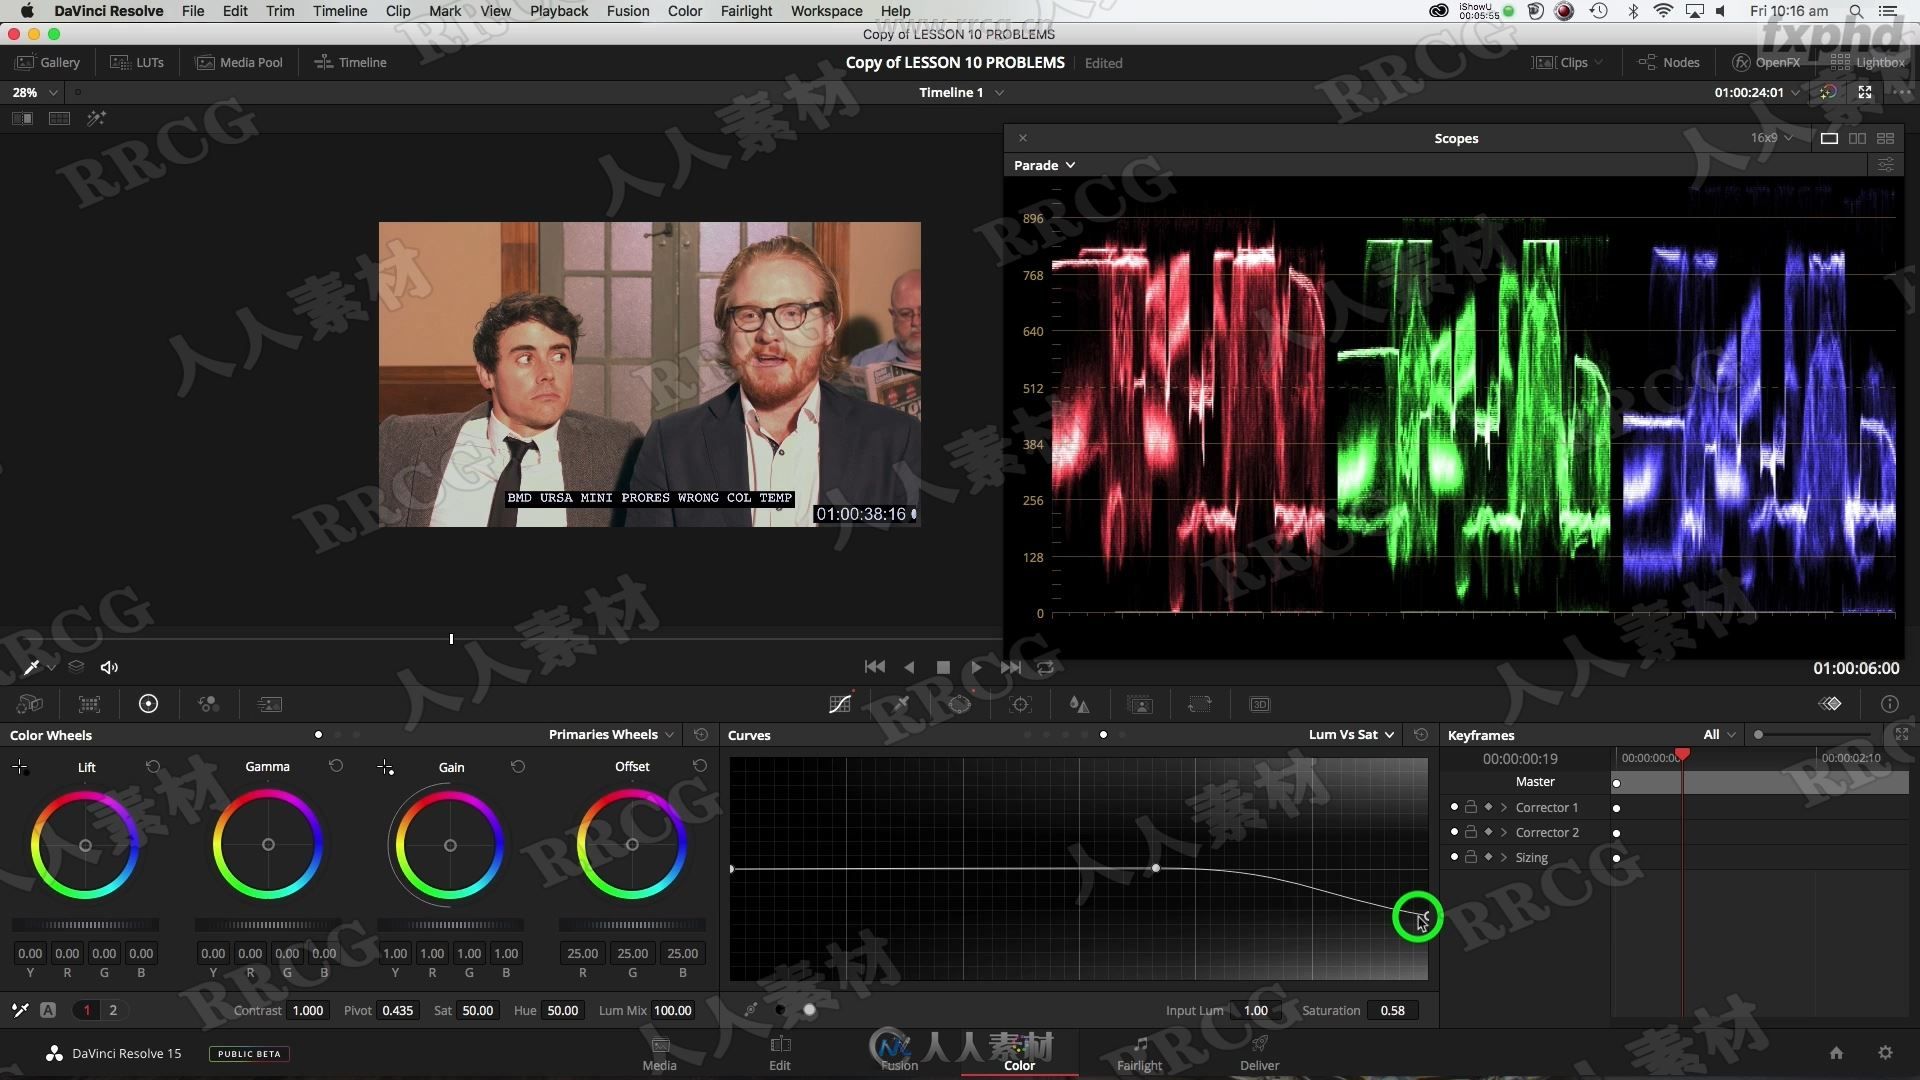Open the Tracker palette
This screenshot has width=1920, height=1080.
pos(1020,704)
